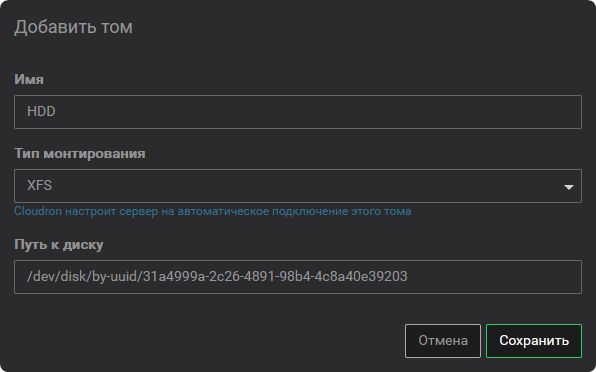Viewport: 596px width, 372px height.
Task: Click the XFS value text in dropdown
Action: coord(40,185)
